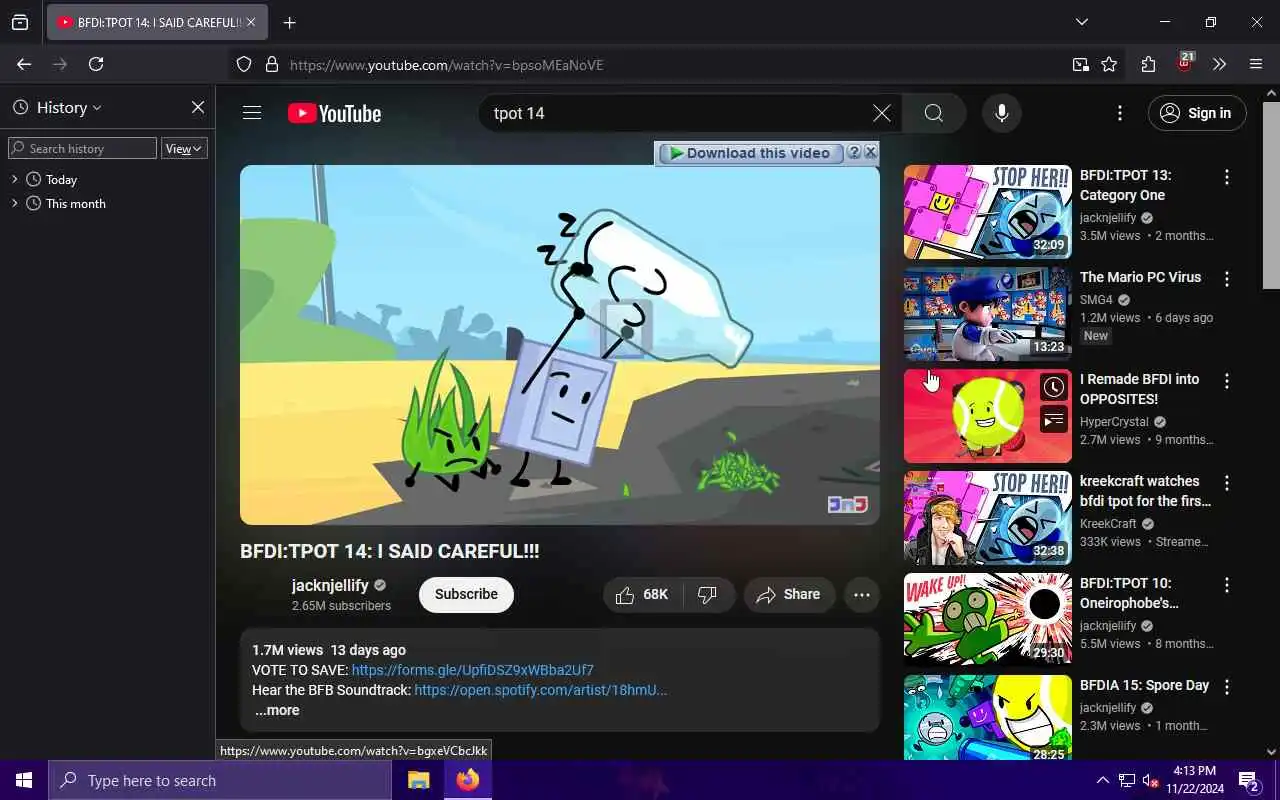Show more tools overflow chevron
This screenshot has width=1280, height=800.
click(x=1219, y=65)
